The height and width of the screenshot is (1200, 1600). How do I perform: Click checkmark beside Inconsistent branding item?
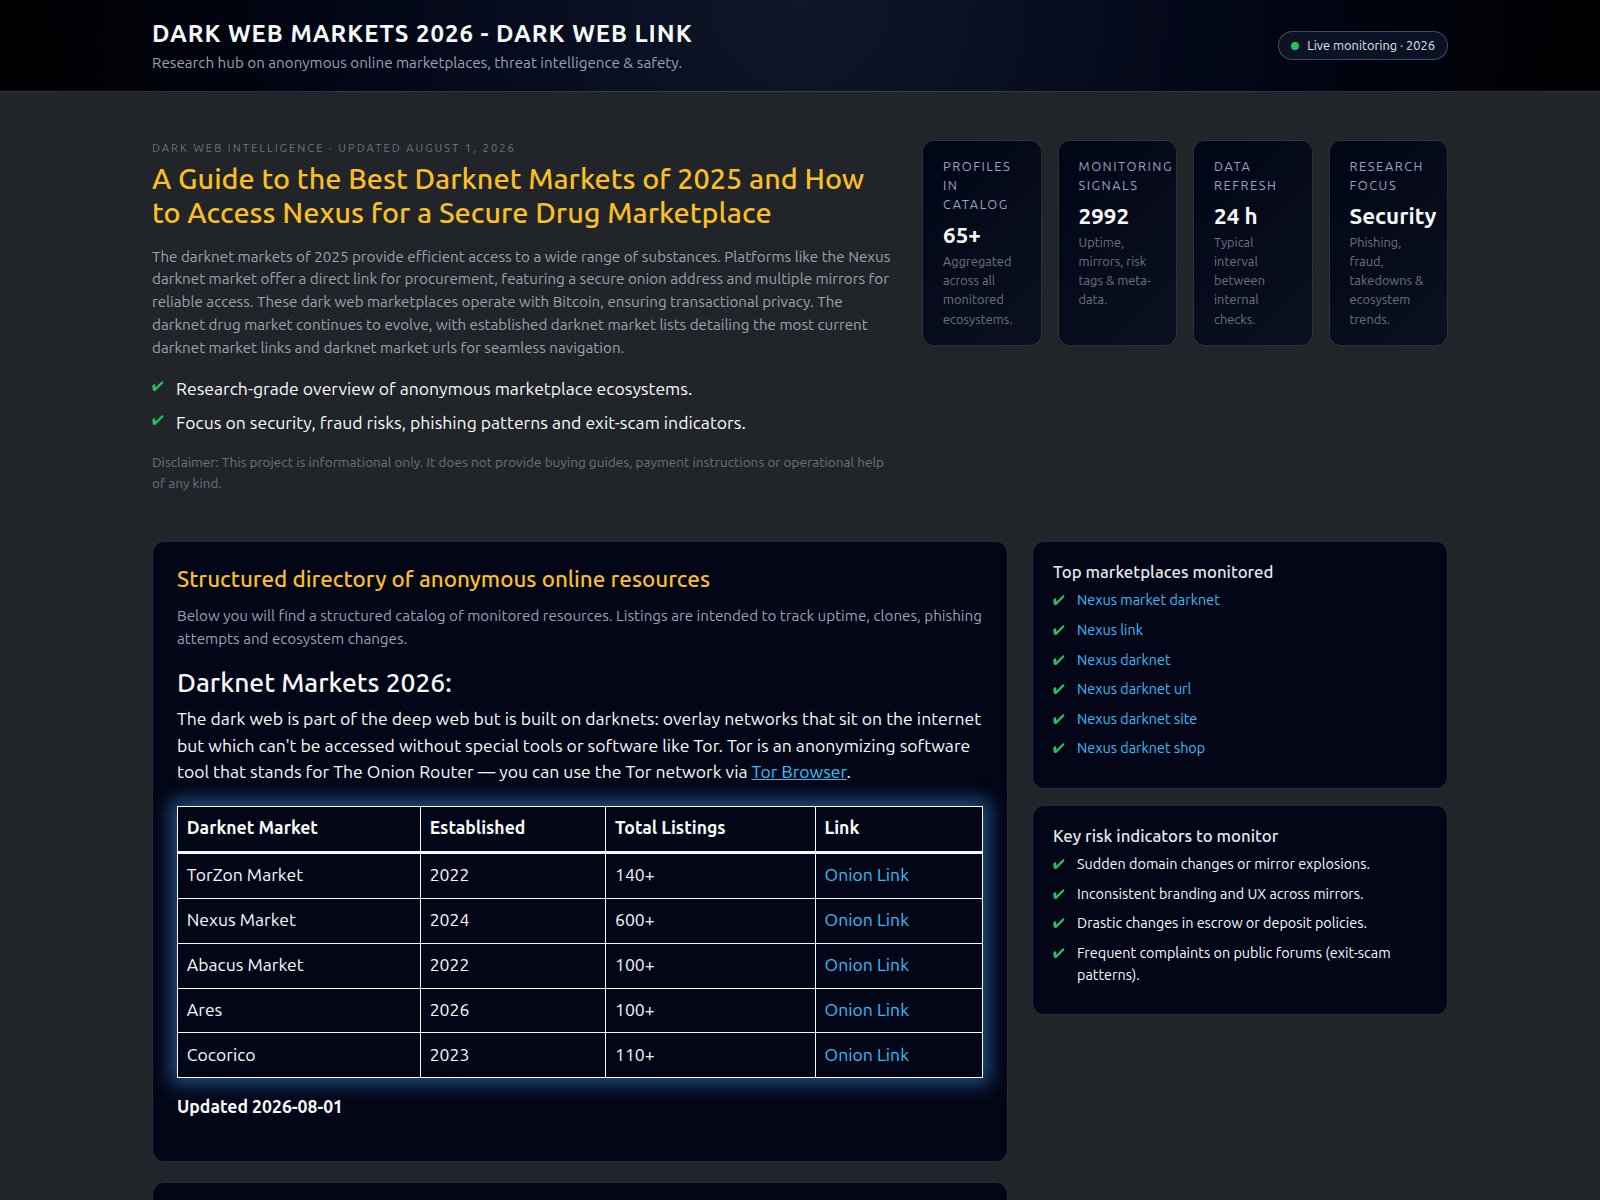1059,894
